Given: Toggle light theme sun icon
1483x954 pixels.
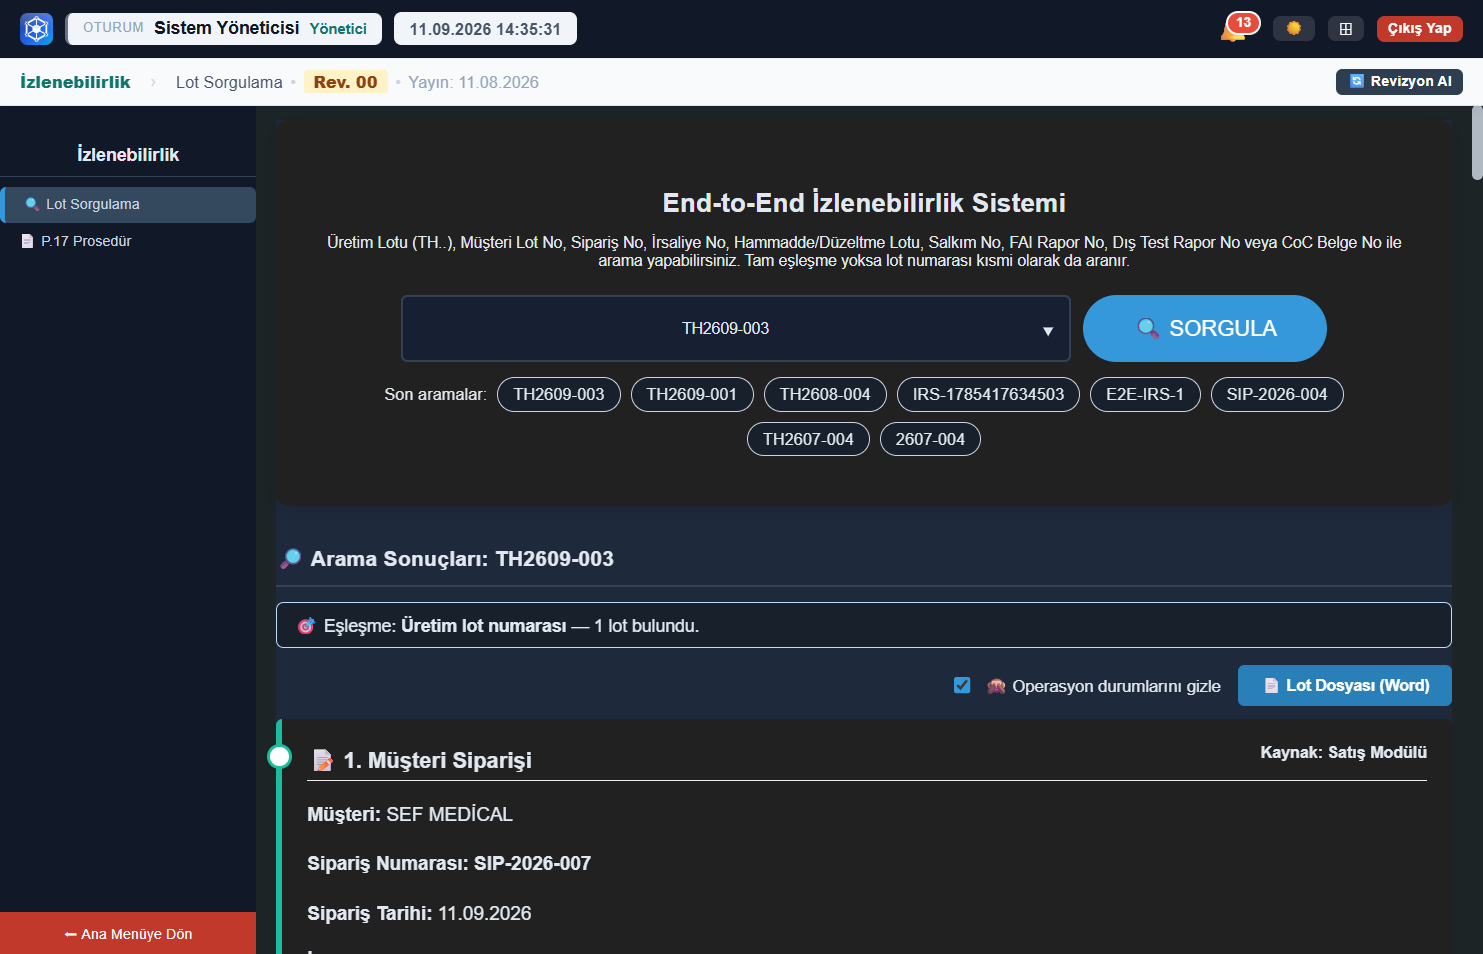Looking at the screenshot, I should (1294, 29).
